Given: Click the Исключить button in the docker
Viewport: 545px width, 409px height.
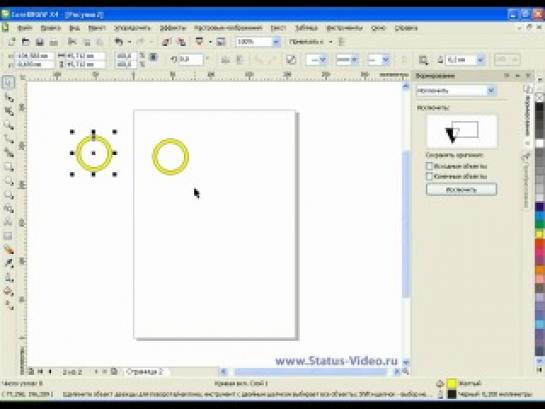Looking at the screenshot, I should [x=461, y=189].
